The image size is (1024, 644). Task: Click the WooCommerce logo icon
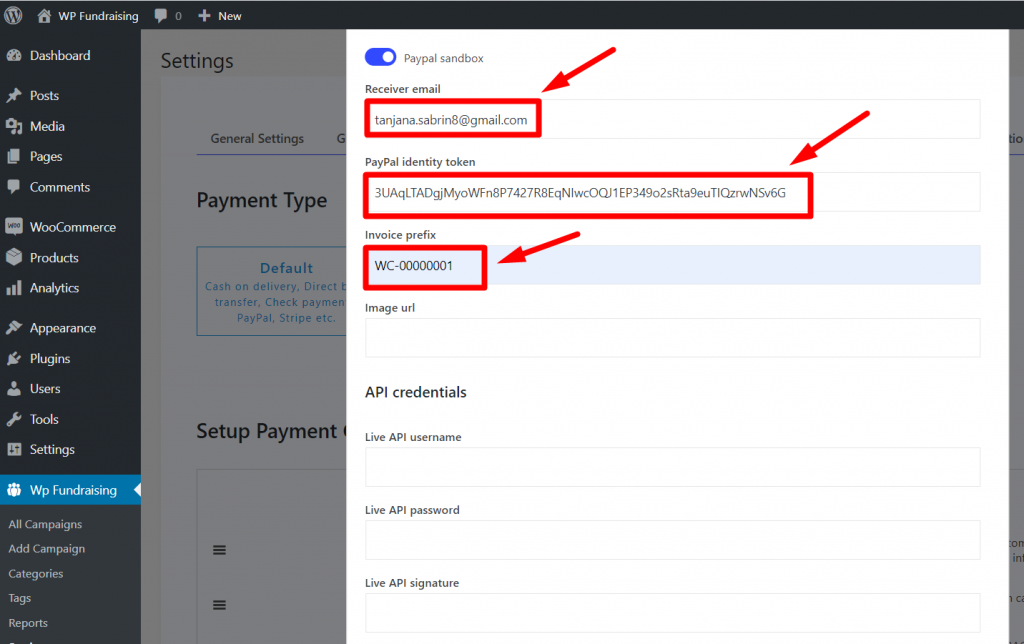(14, 227)
